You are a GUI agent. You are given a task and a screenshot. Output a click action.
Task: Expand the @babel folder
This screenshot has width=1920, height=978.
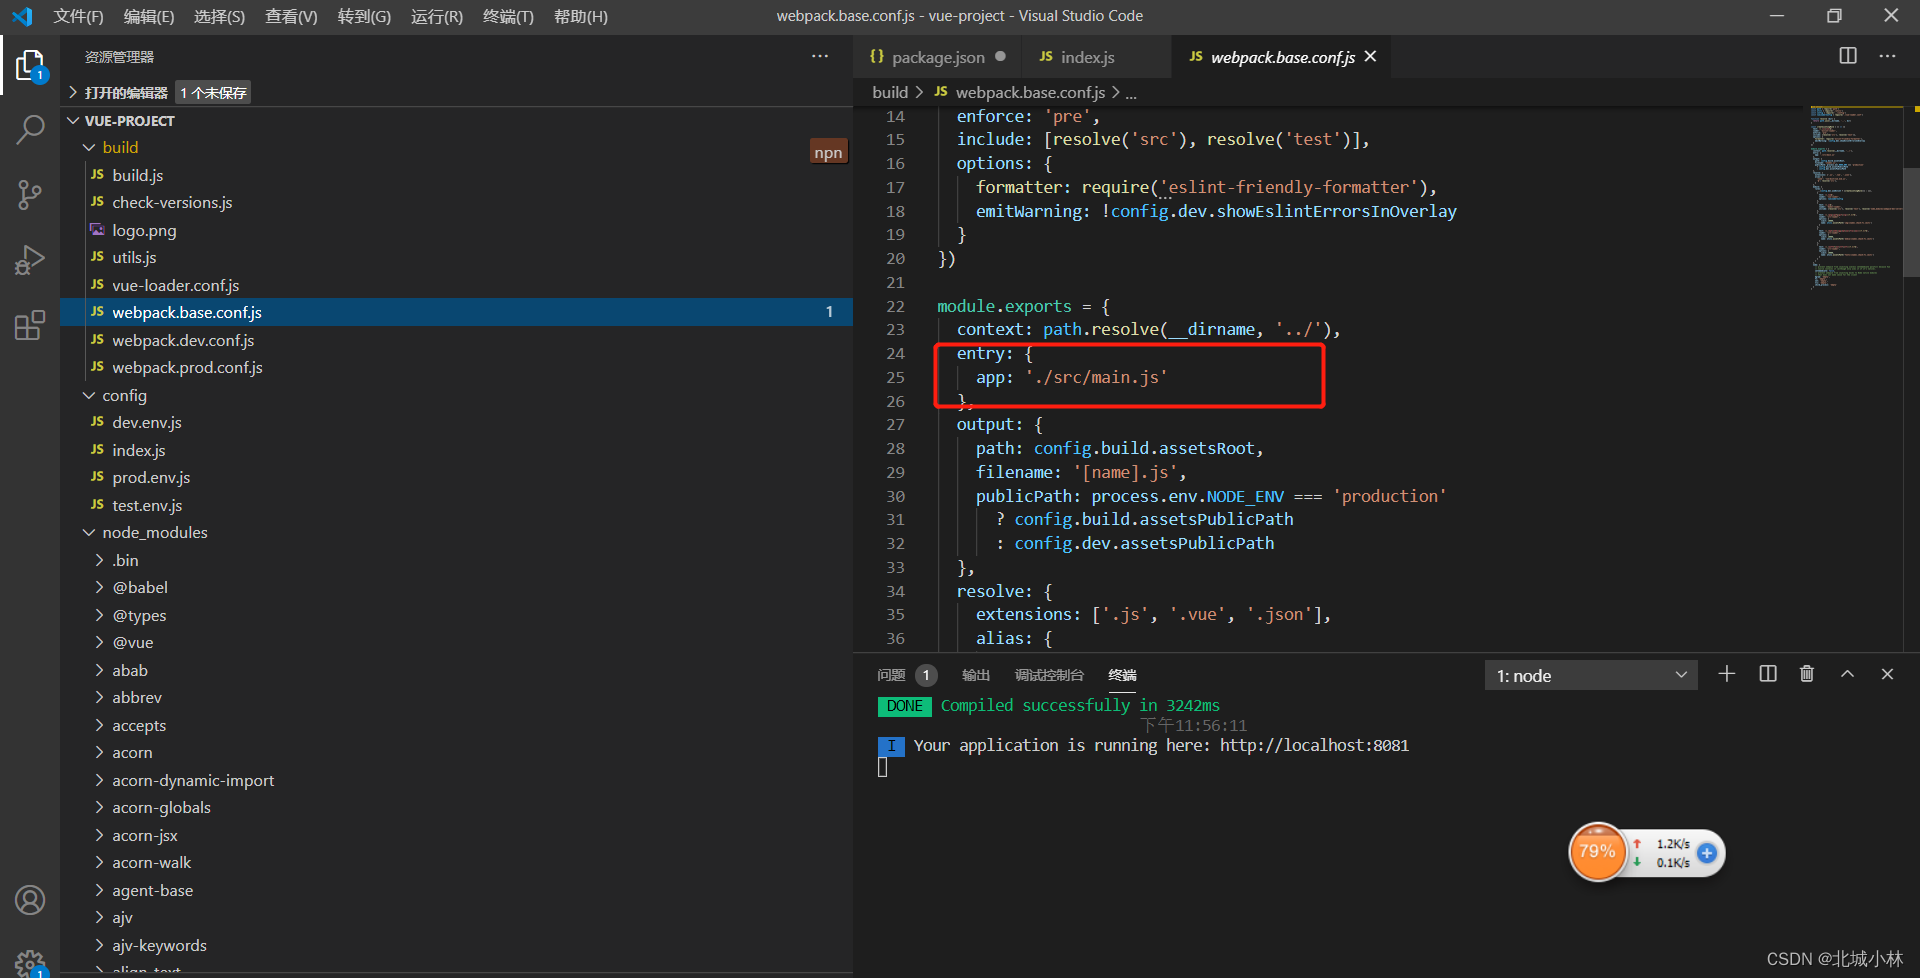point(99,587)
